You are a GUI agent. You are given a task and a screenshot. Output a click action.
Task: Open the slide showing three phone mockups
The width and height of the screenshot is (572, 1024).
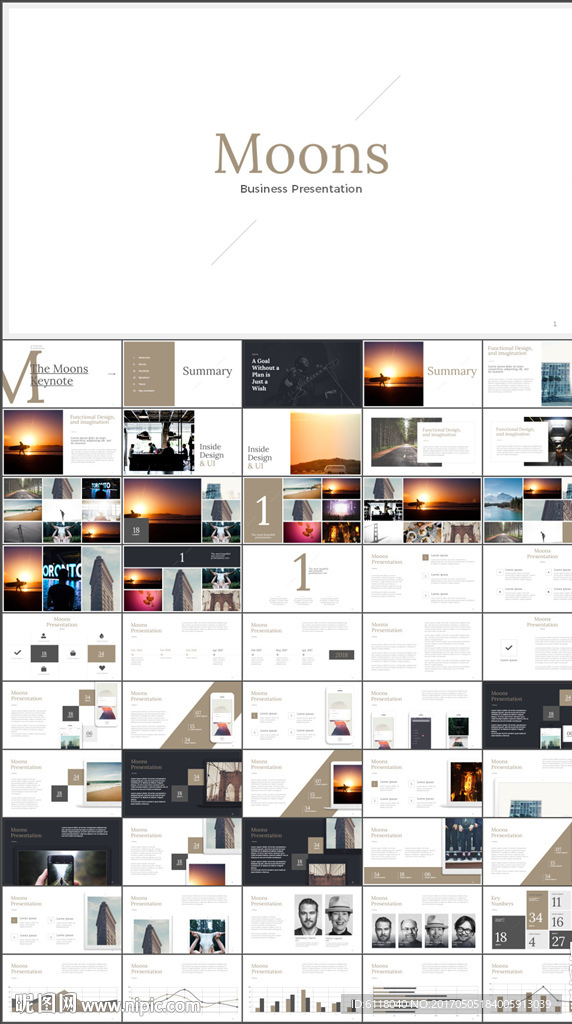pos(422,715)
